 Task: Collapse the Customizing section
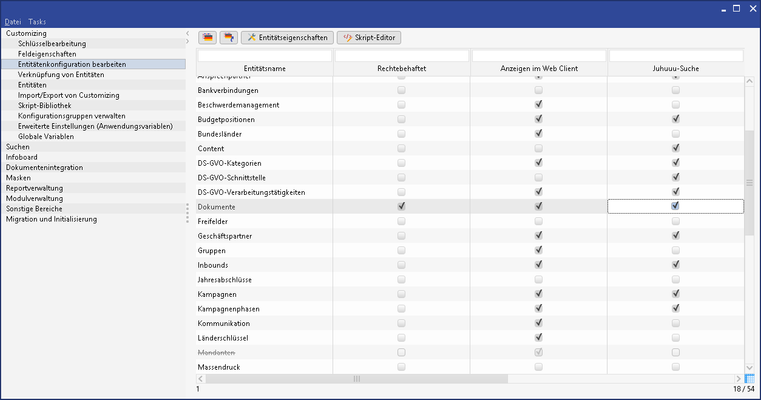pos(26,33)
